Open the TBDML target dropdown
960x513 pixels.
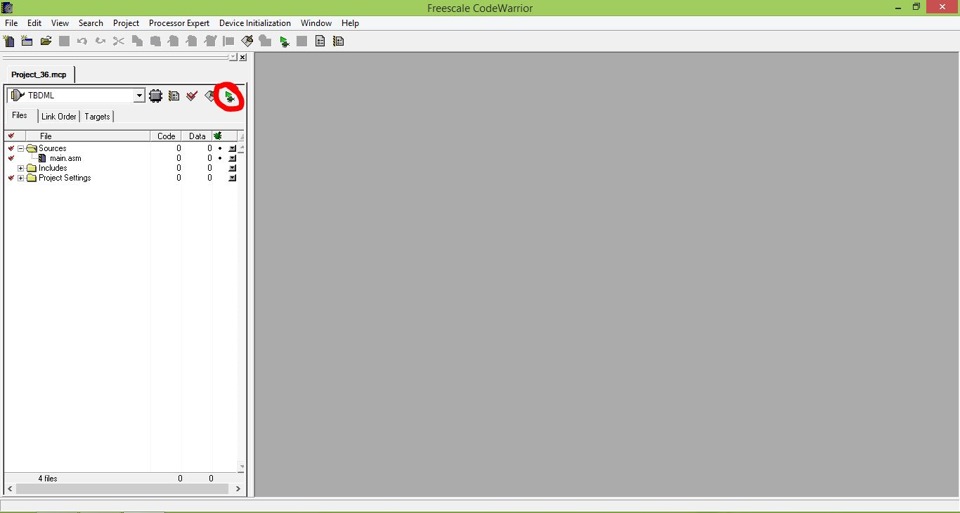[139, 95]
